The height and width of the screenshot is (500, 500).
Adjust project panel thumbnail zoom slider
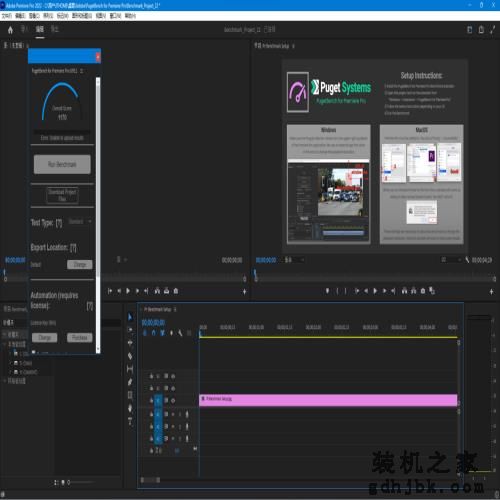(x=81, y=482)
